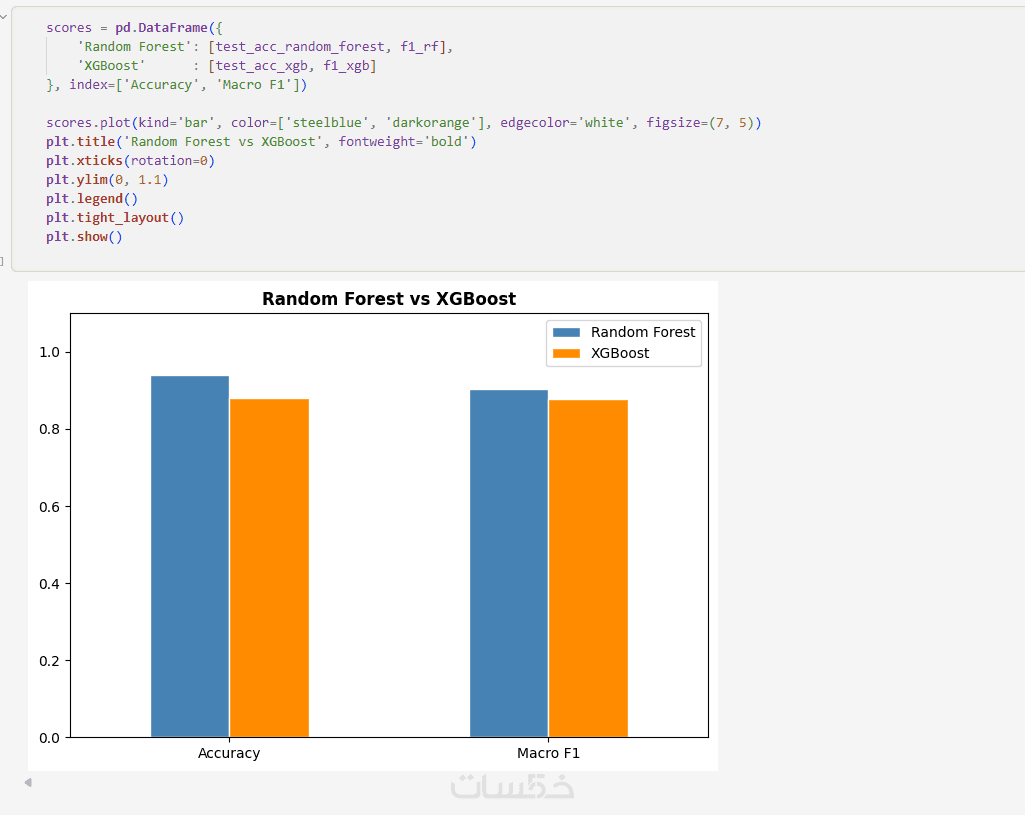Click the scroll-left arrow below the chart
Image resolution: width=1025 pixels, height=815 pixels.
tap(28, 782)
